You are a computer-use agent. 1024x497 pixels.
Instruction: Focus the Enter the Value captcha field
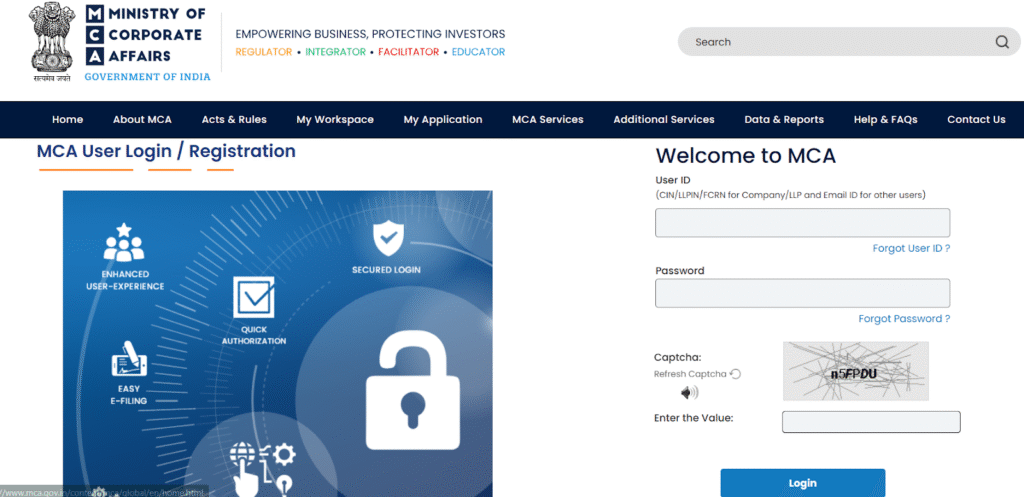pyautogui.click(x=870, y=422)
